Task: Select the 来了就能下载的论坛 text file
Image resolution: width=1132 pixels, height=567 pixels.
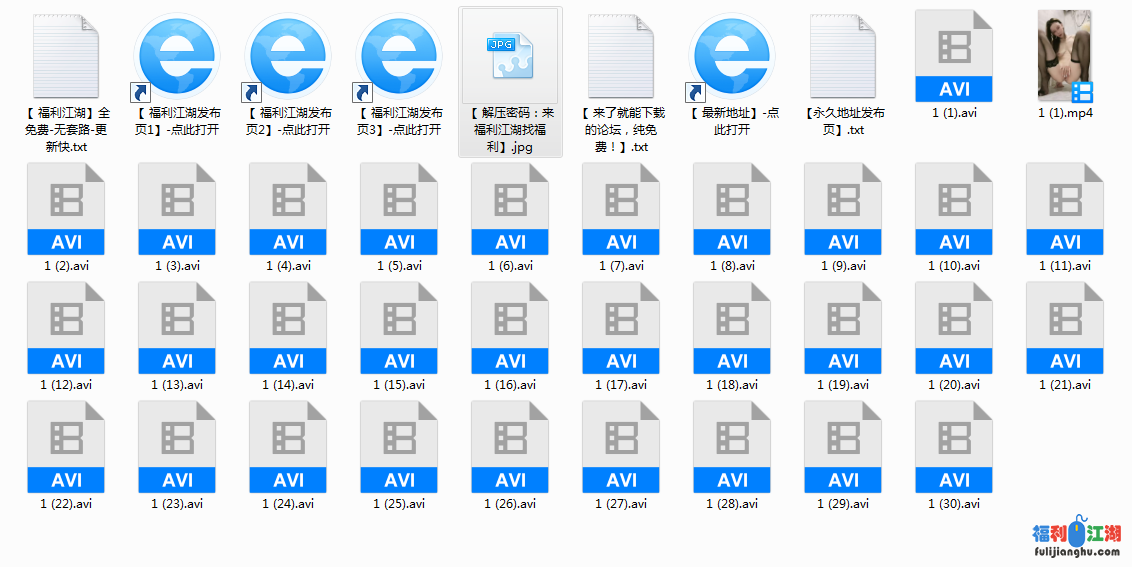Action: click(x=621, y=57)
